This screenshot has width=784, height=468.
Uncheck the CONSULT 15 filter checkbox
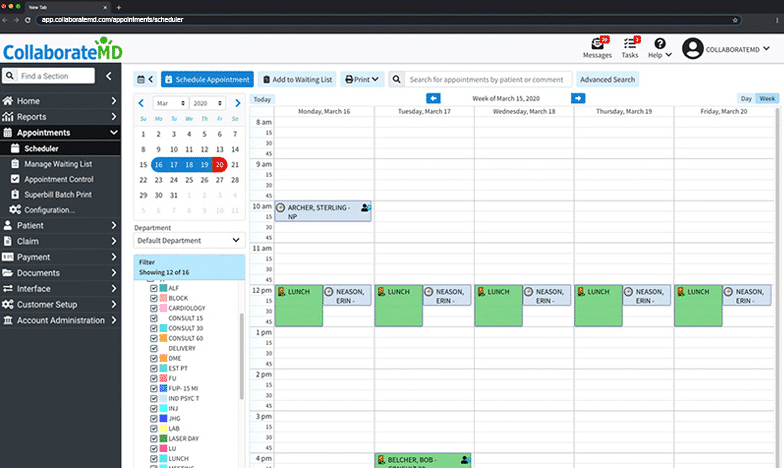click(154, 318)
